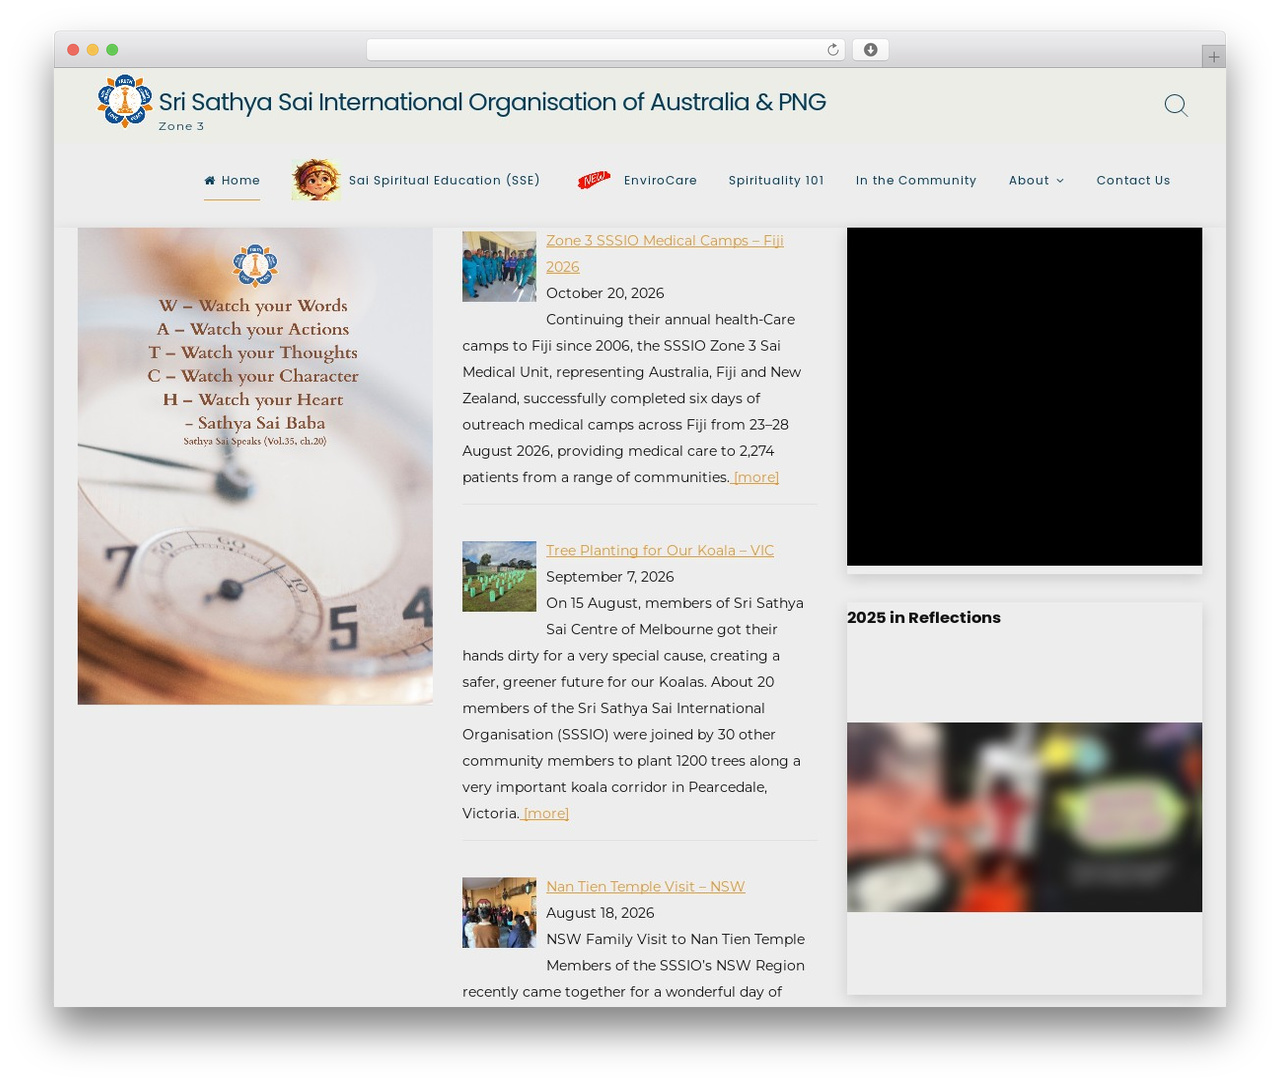This screenshot has height=1084, width=1280.
Task: Click the home icon in navigation
Action: (210, 181)
